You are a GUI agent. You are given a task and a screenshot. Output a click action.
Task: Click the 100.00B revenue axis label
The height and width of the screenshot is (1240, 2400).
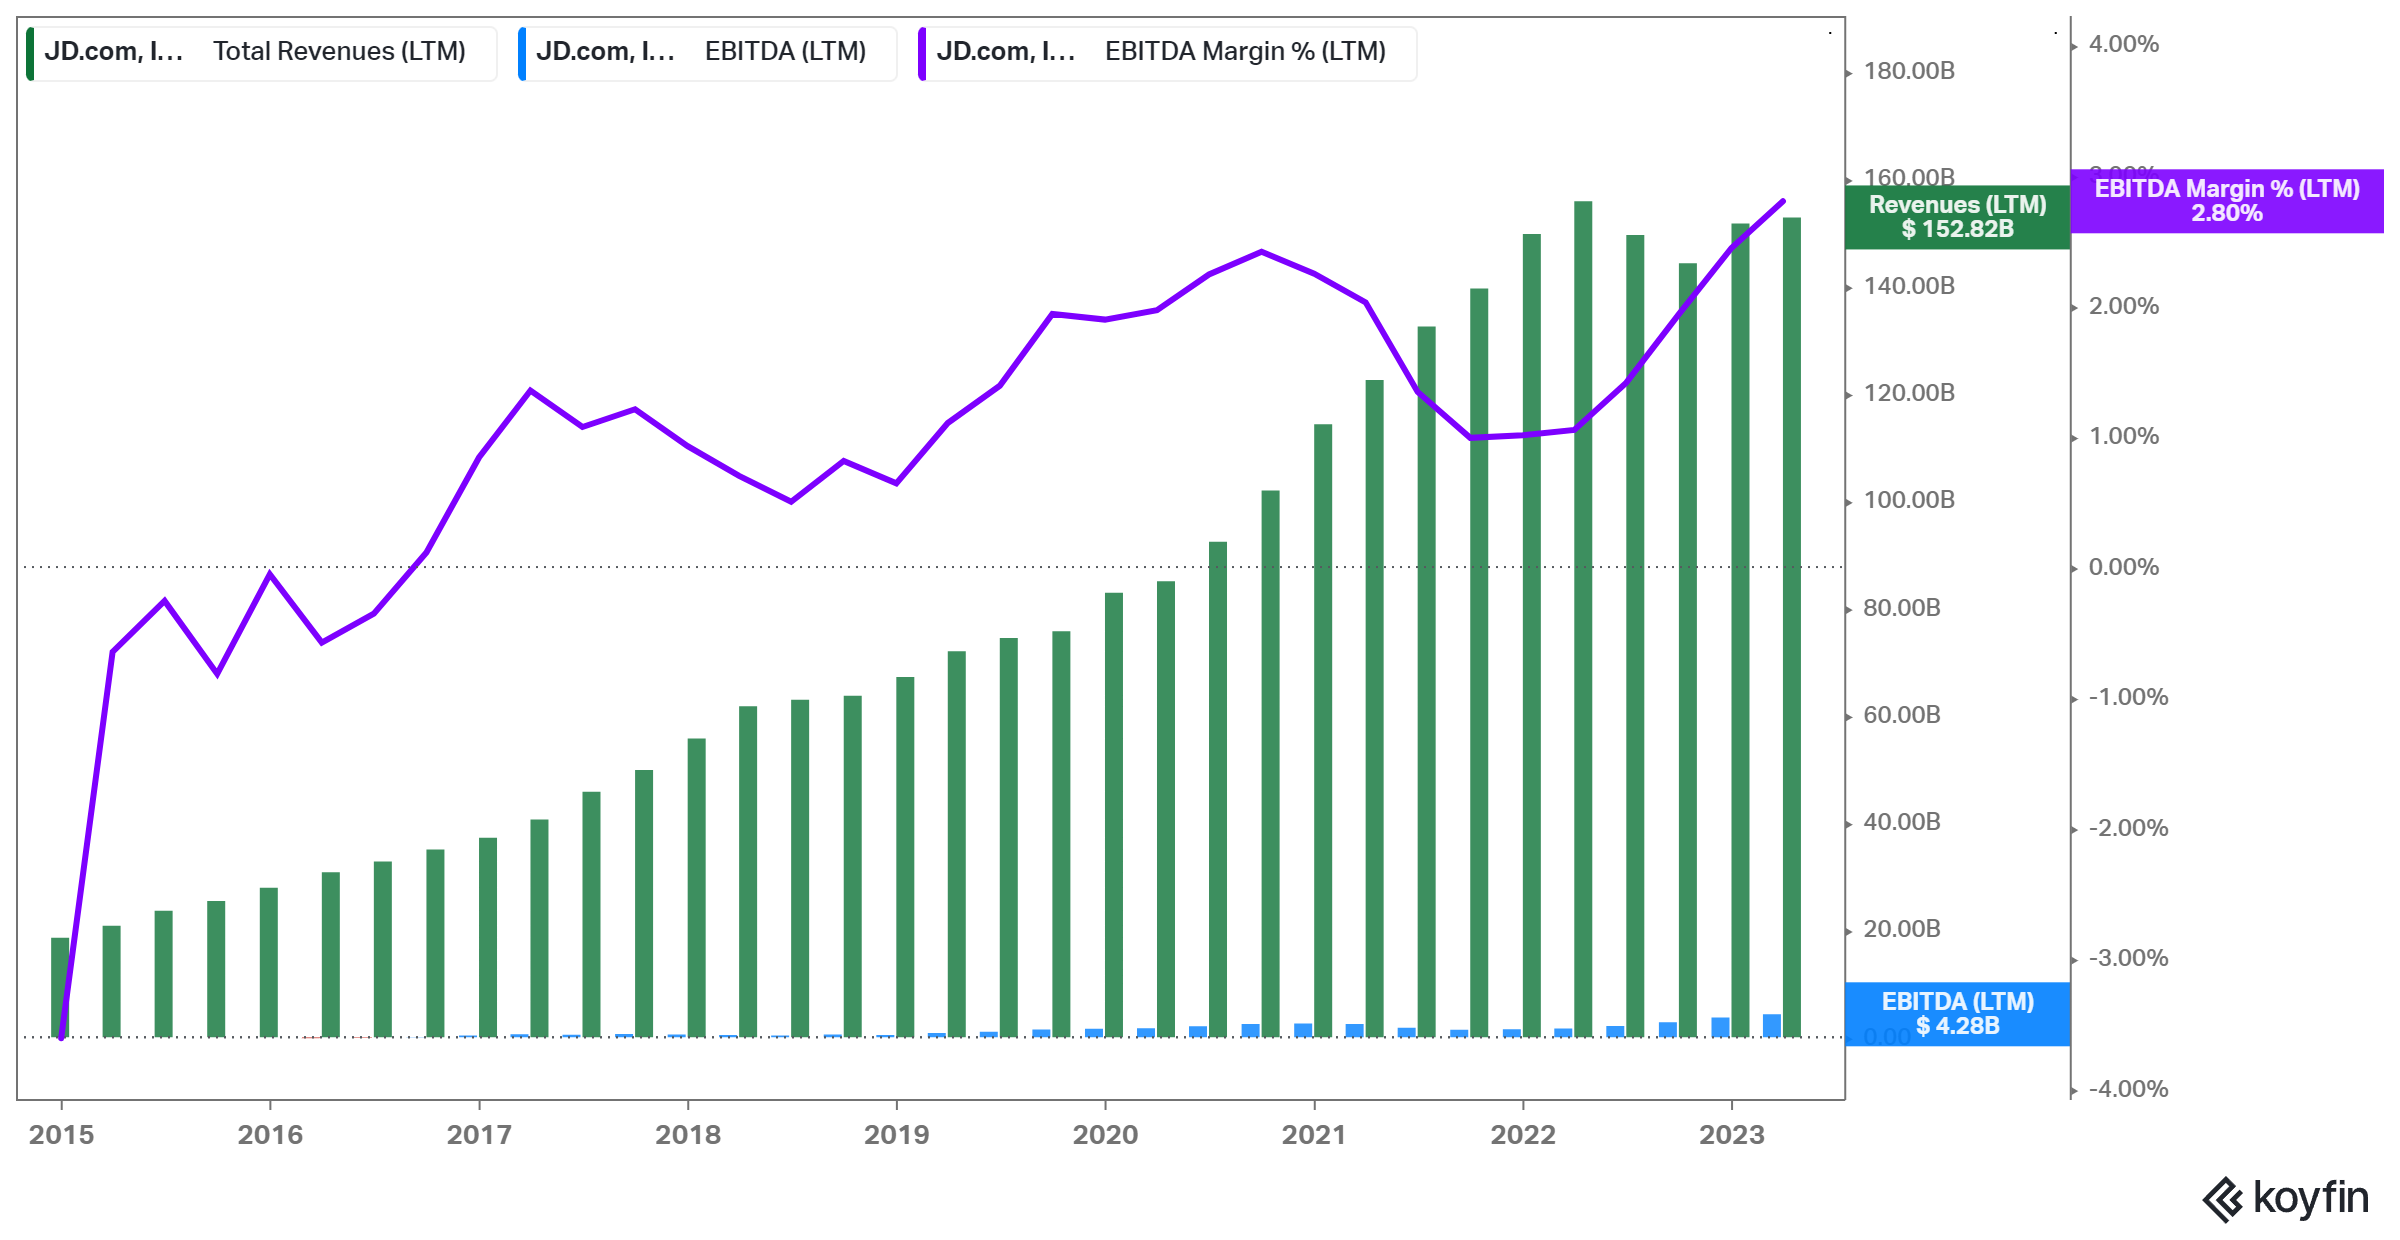[x=1908, y=500]
